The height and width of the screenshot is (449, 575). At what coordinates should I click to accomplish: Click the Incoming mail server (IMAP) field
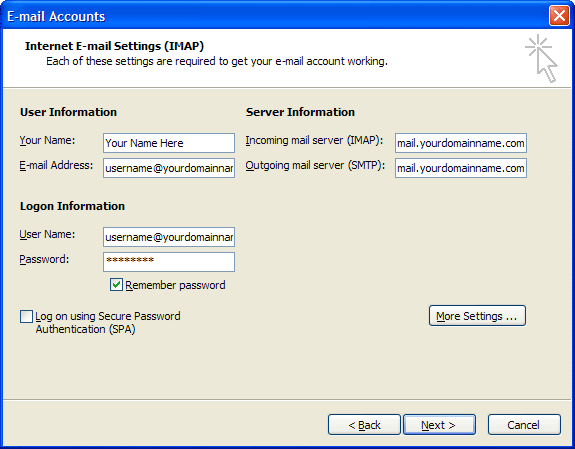tap(461, 143)
